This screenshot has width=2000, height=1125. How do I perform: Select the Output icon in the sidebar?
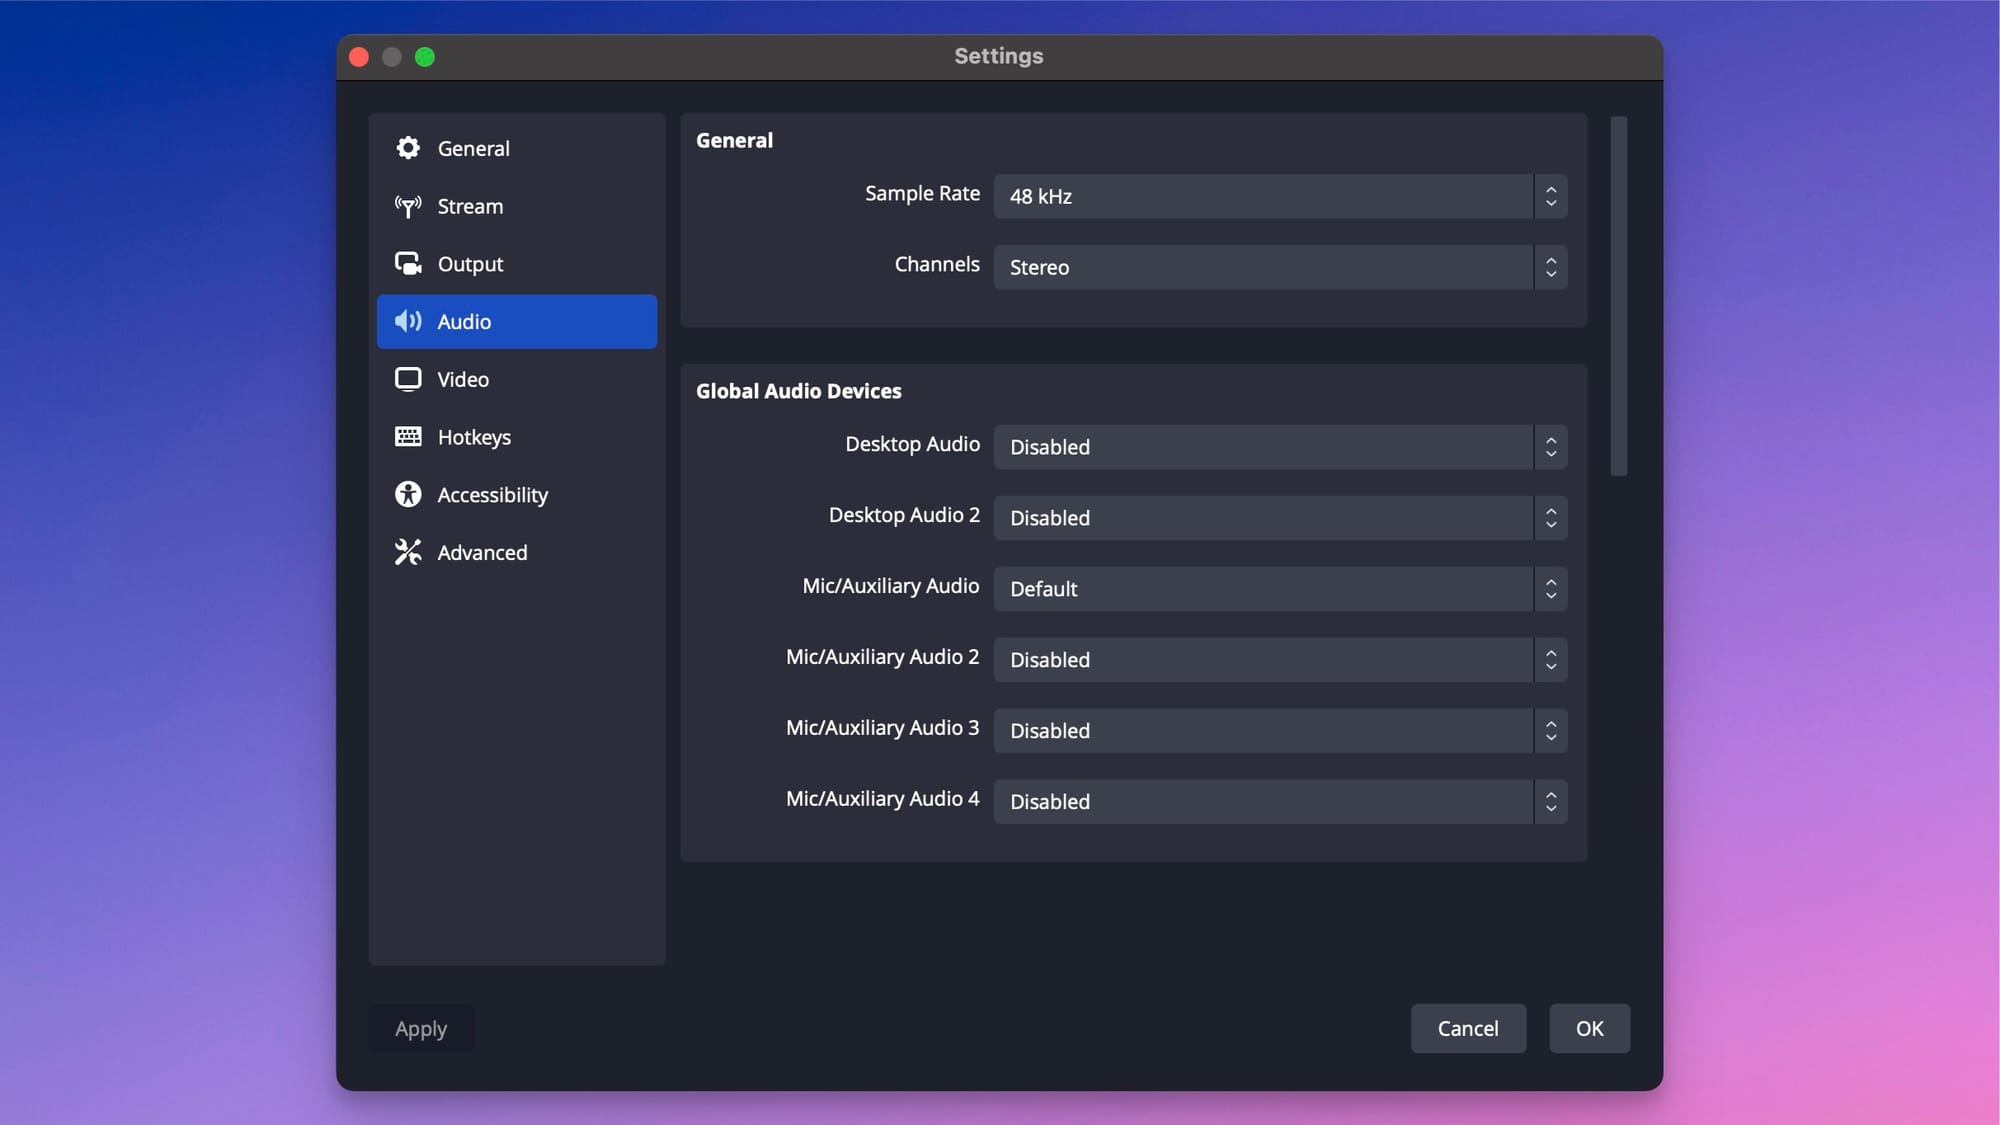click(408, 263)
